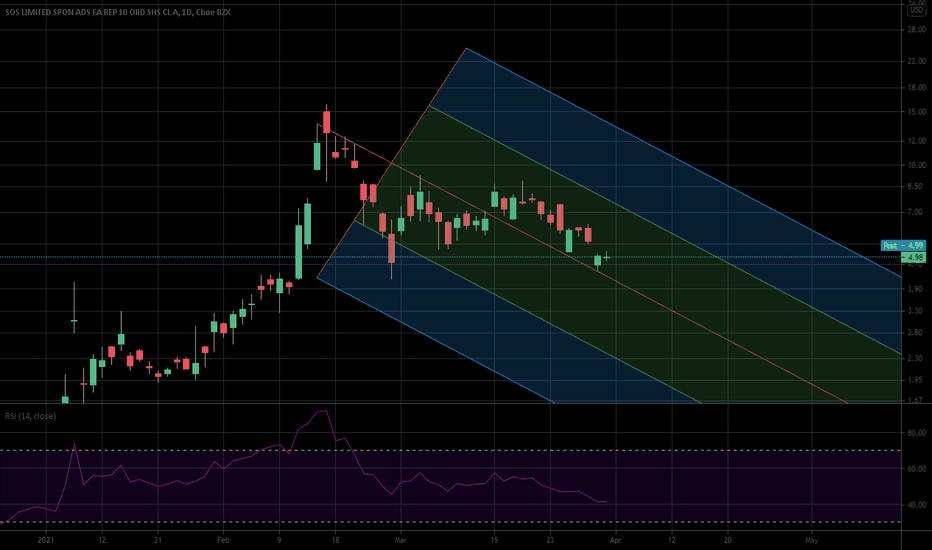This screenshot has height=550, width=932.
Task: Click the 1.95 price axis label
Action: tap(917, 380)
